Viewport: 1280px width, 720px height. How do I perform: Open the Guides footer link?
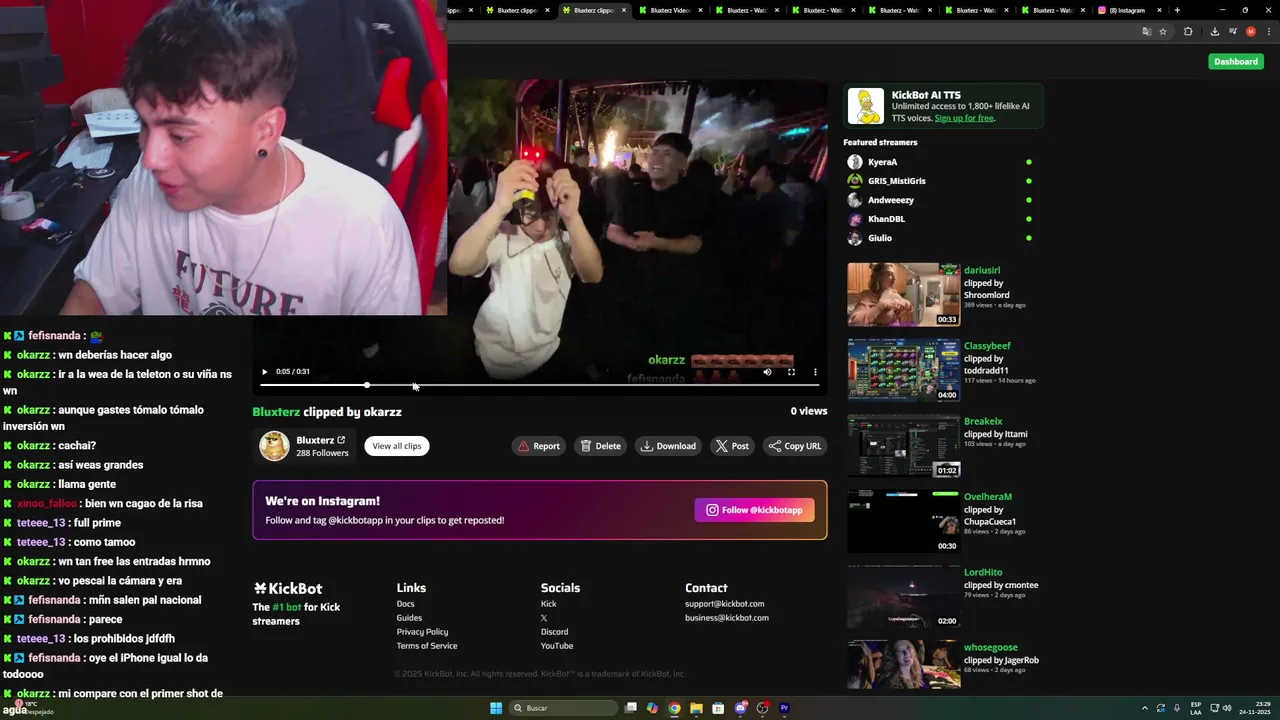[x=409, y=618]
